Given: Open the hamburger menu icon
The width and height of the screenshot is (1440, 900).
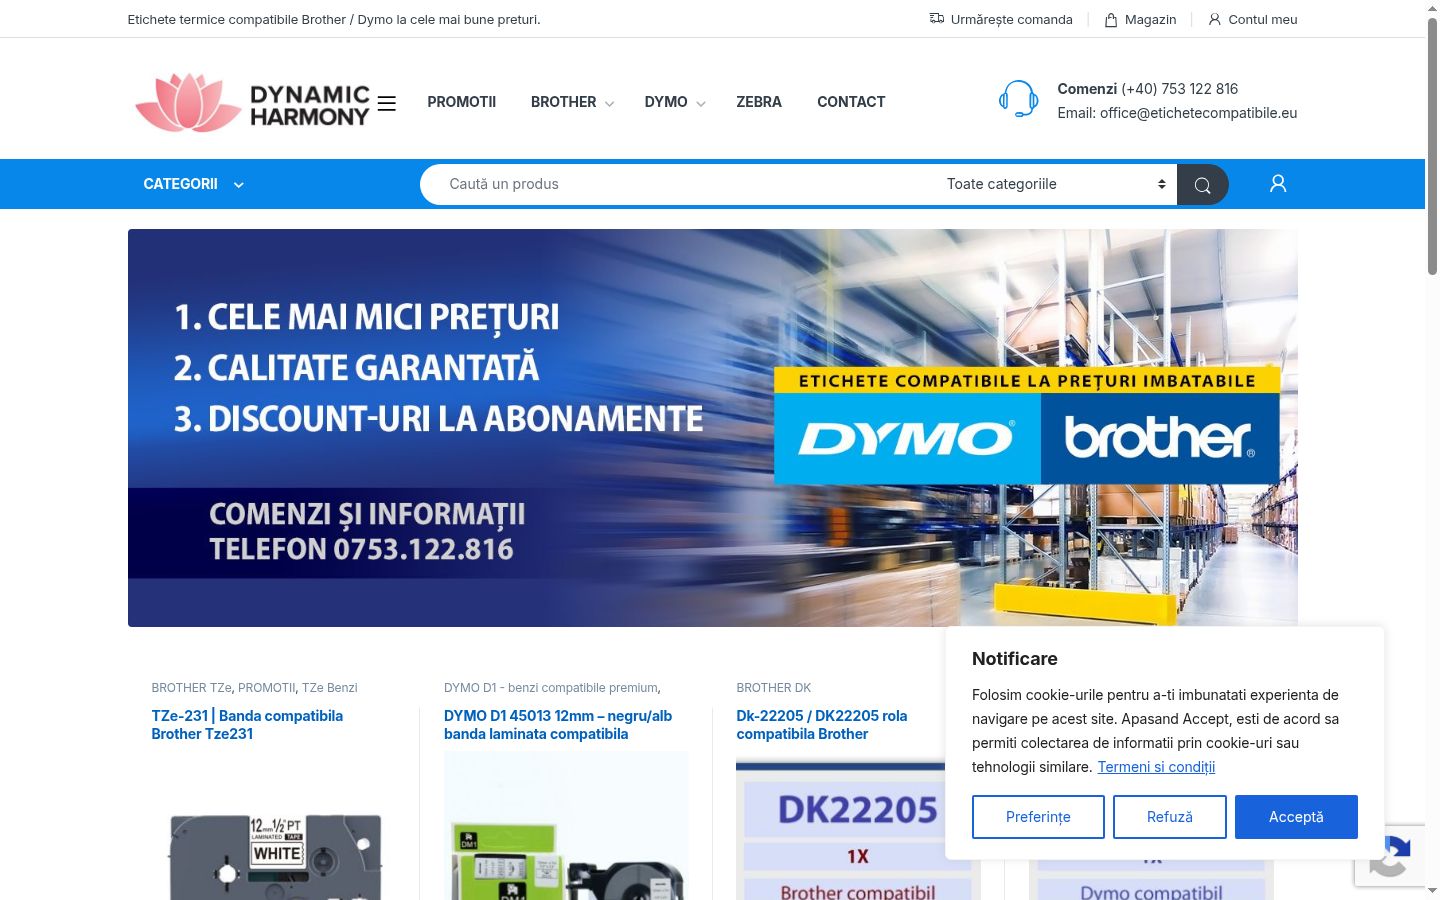Looking at the screenshot, I should click(387, 103).
